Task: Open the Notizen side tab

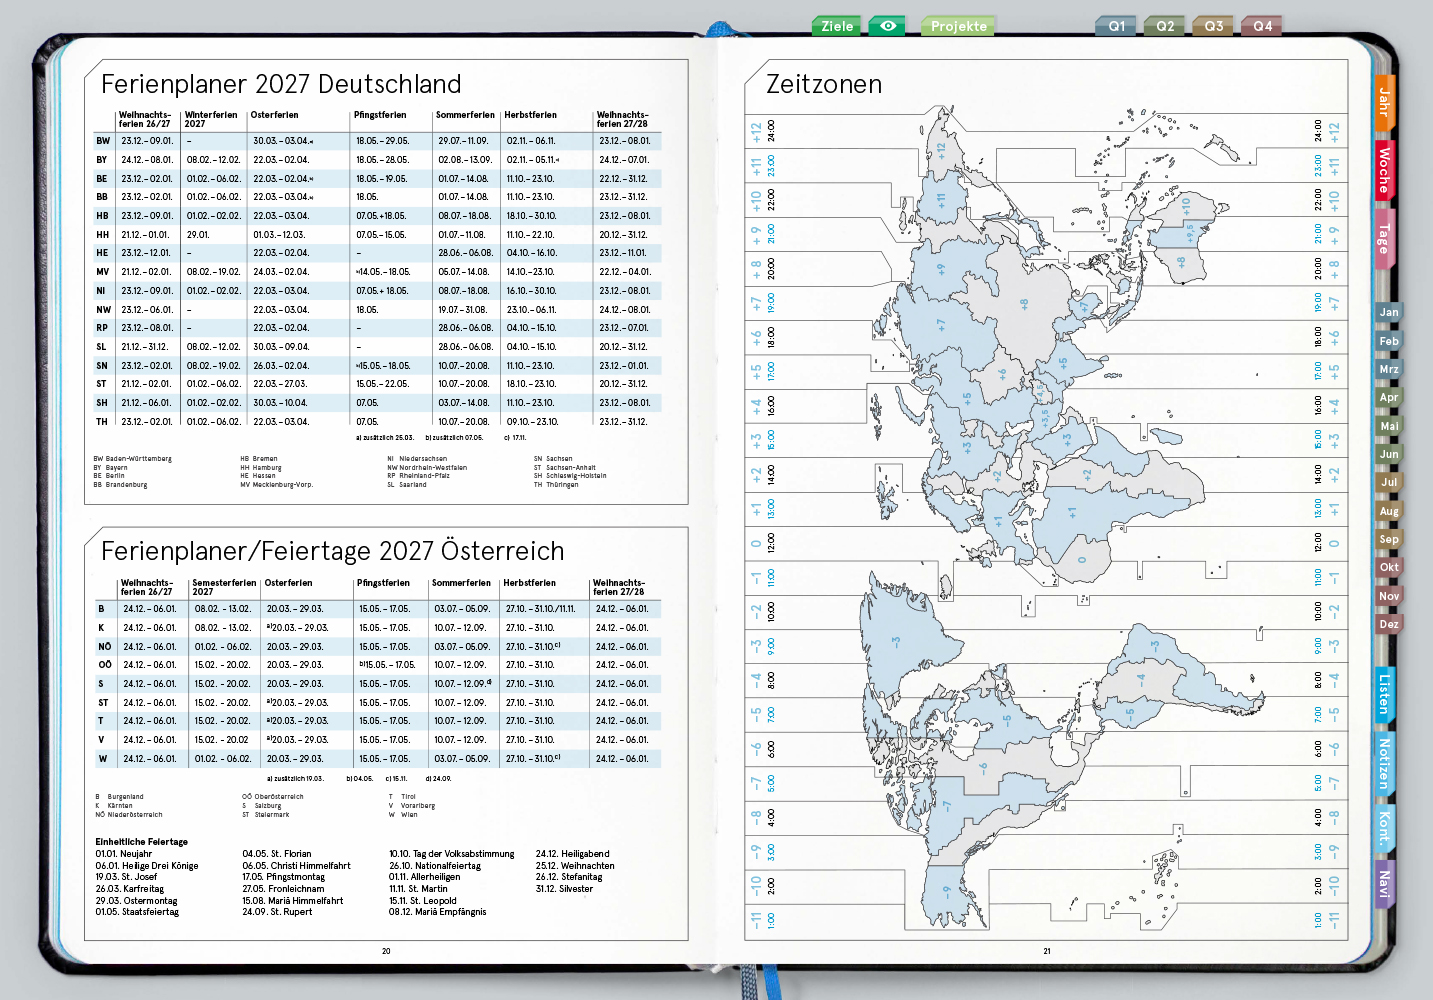Action: tap(1384, 762)
